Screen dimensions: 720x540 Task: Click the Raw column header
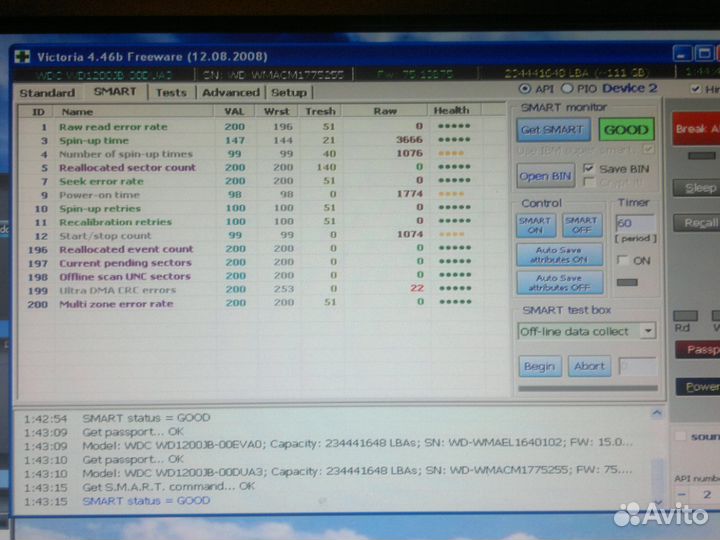pos(385,111)
